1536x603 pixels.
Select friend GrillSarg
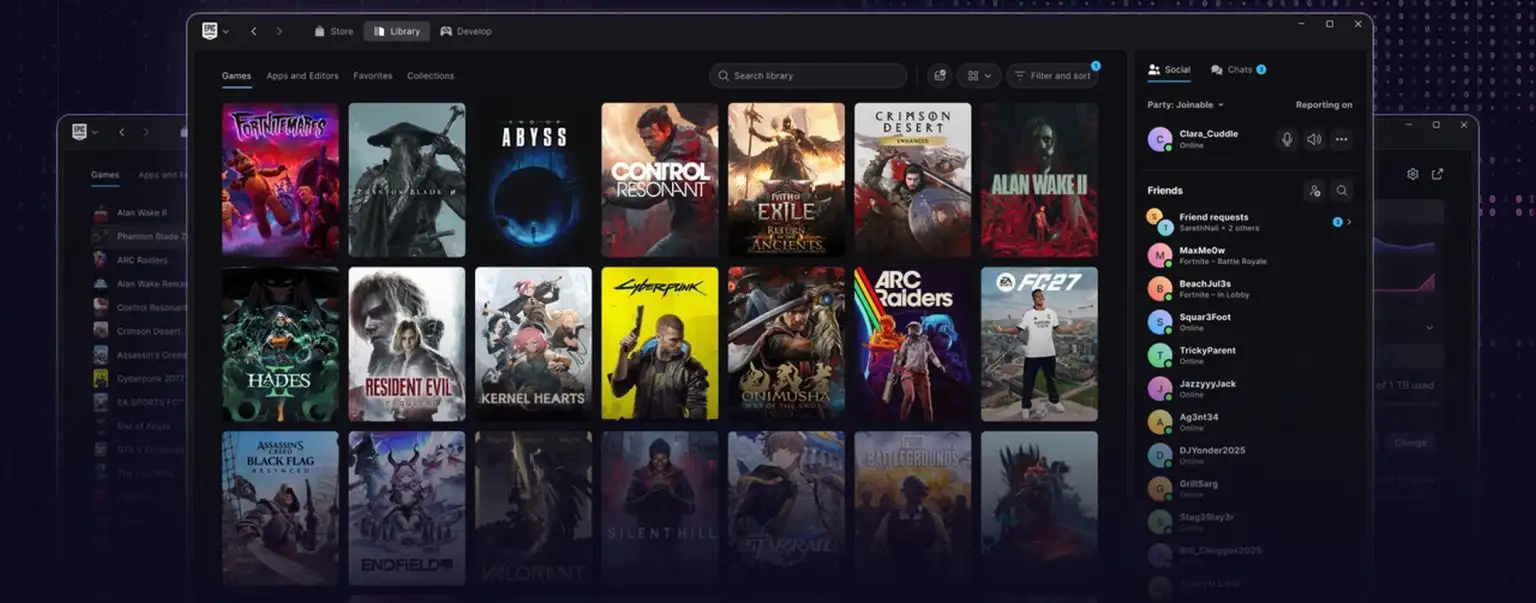coord(1250,489)
